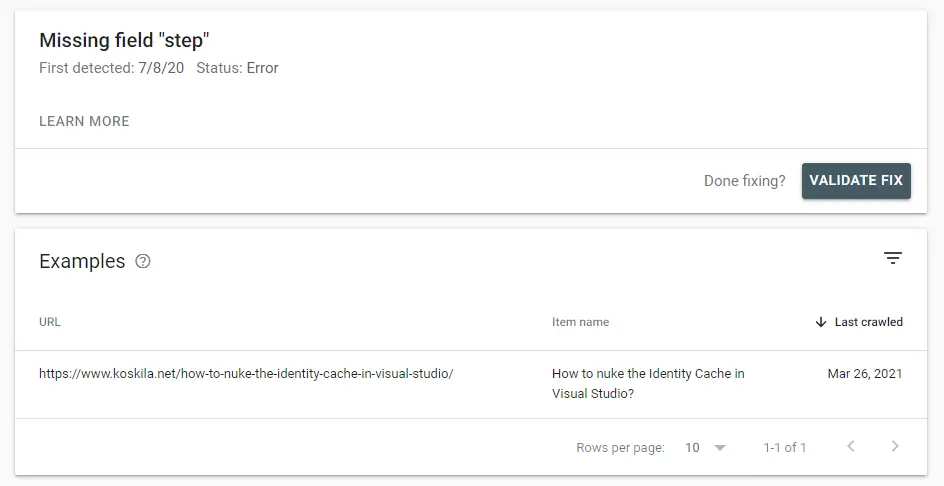Click the down arrow sort icon

point(821,322)
